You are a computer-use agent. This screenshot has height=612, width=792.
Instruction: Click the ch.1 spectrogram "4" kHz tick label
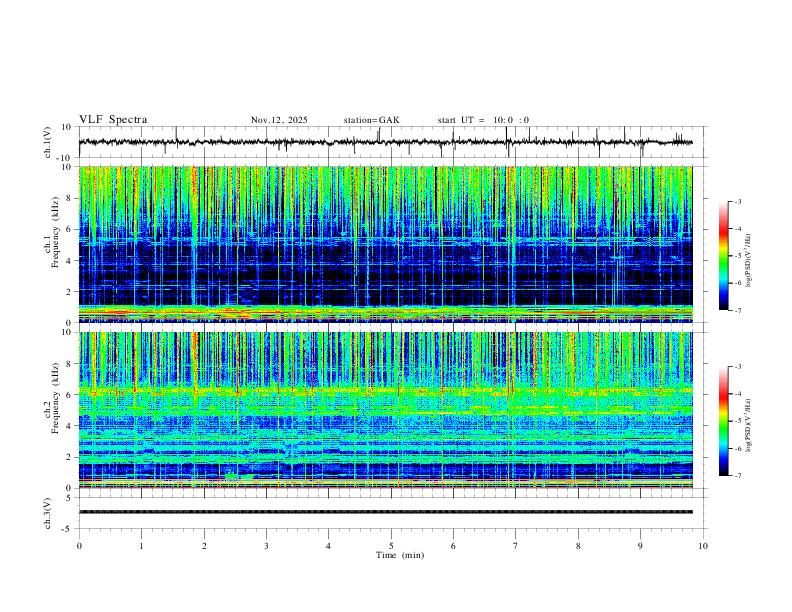(x=69, y=261)
